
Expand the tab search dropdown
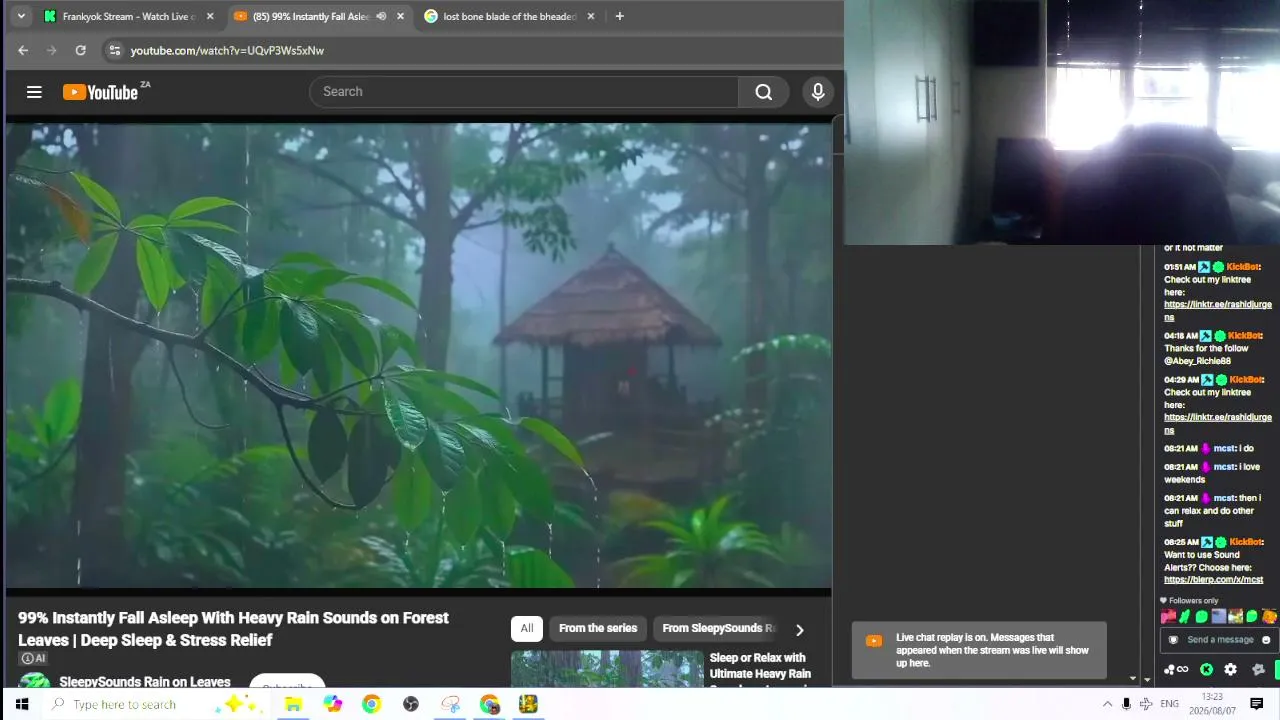pos(21,16)
